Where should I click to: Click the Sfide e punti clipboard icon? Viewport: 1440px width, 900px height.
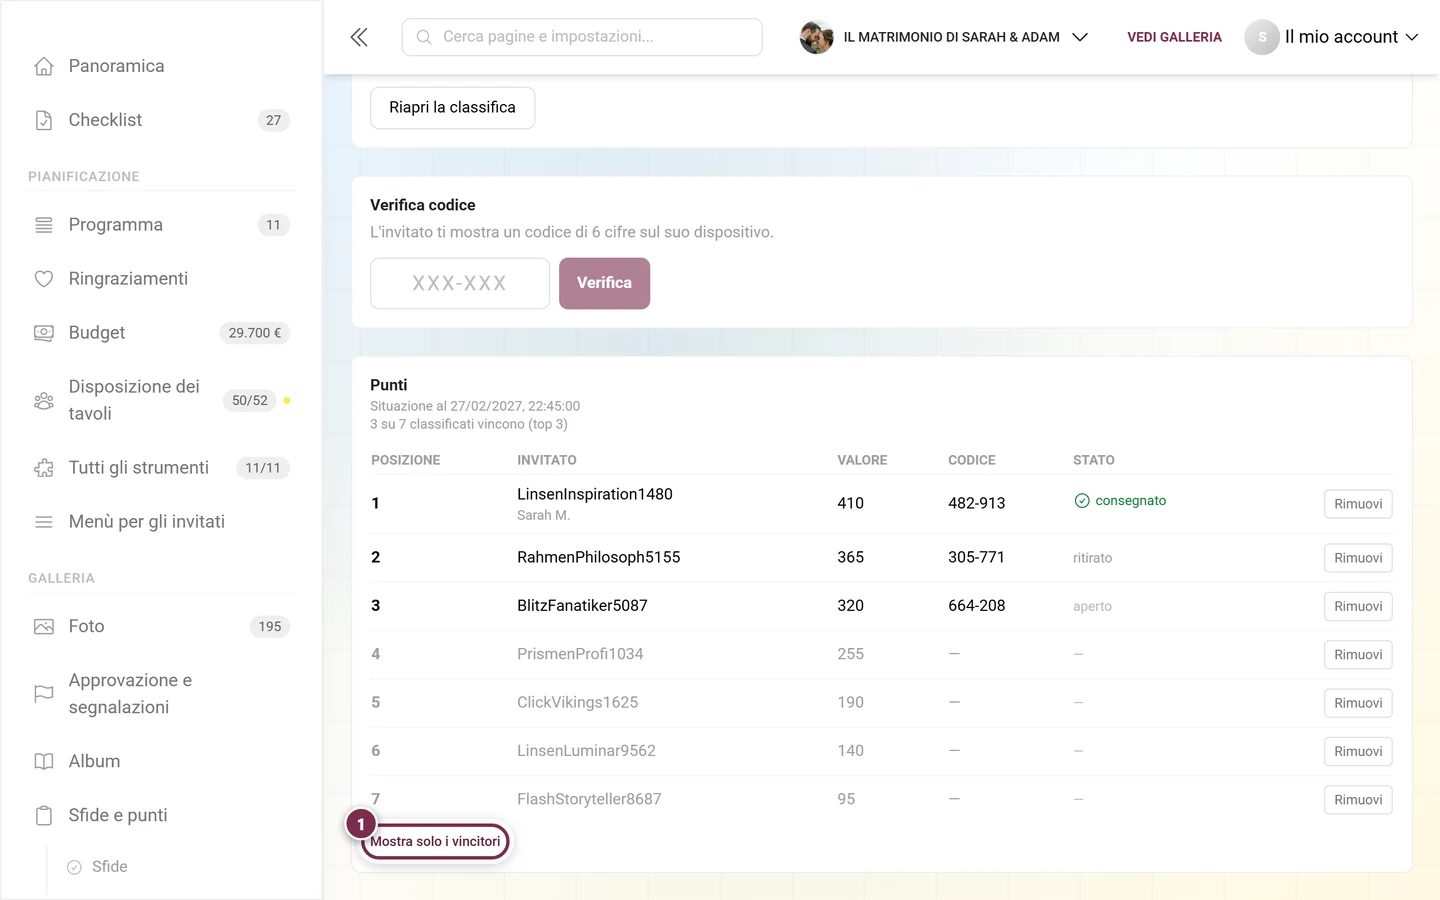tap(44, 816)
